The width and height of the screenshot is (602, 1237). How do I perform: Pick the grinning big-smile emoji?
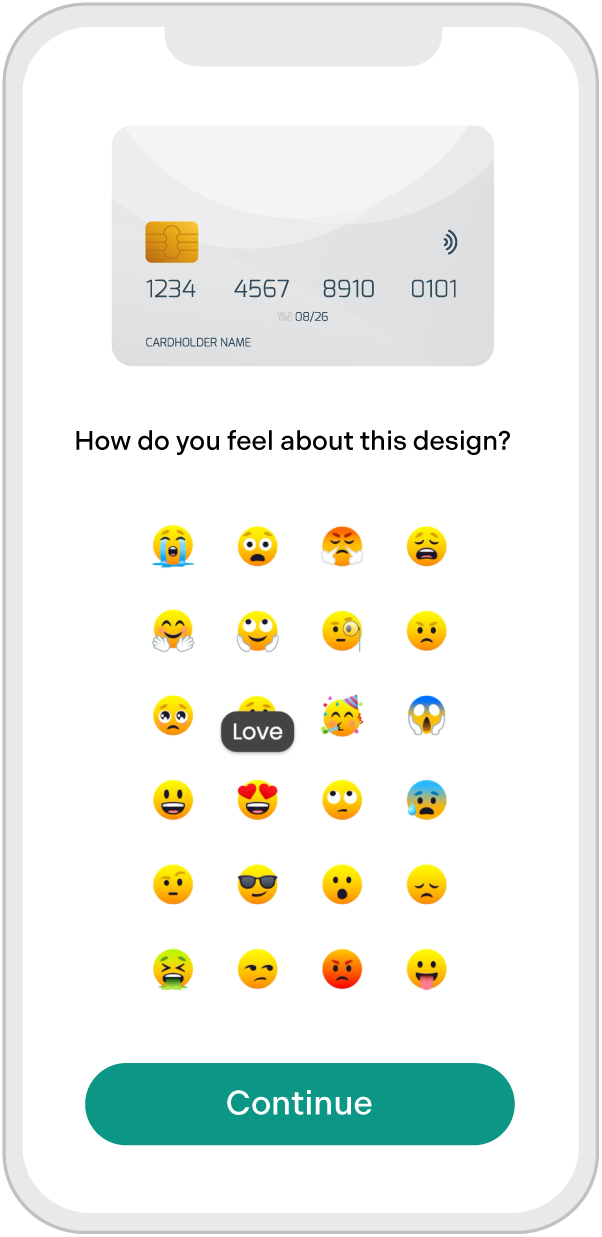(173, 801)
